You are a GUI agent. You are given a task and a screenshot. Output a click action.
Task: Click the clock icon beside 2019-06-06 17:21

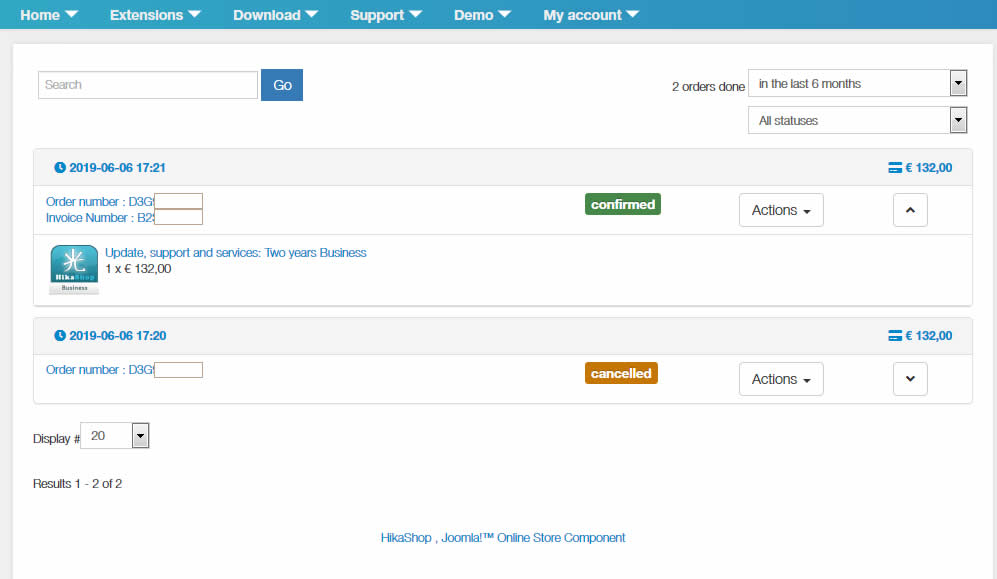tap(60, 167)
